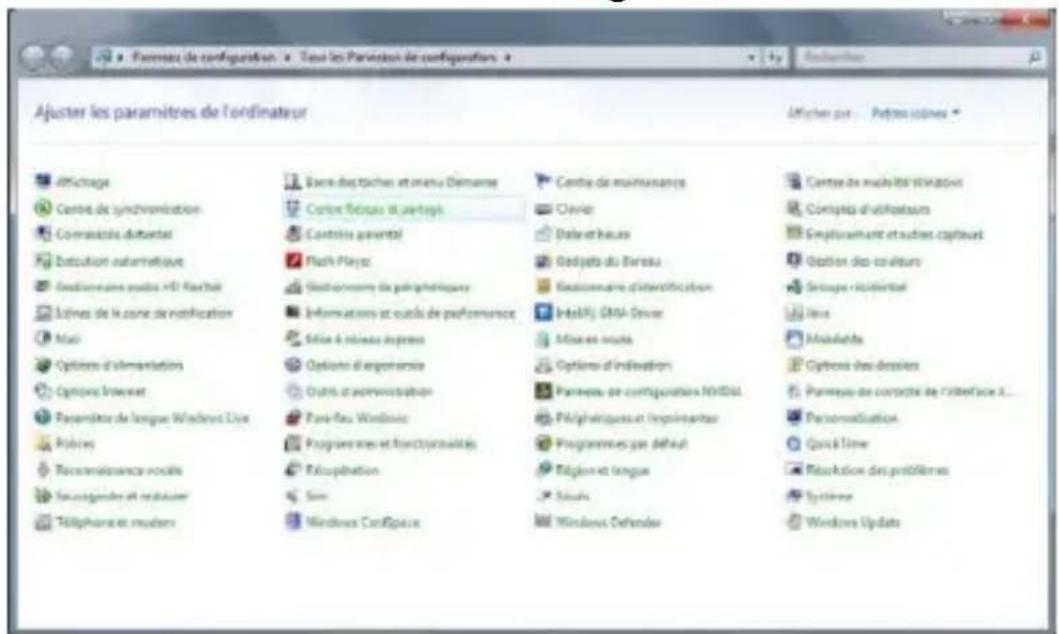Open Options Internet icon
The image size is (1059, 634).
[43, 392]
